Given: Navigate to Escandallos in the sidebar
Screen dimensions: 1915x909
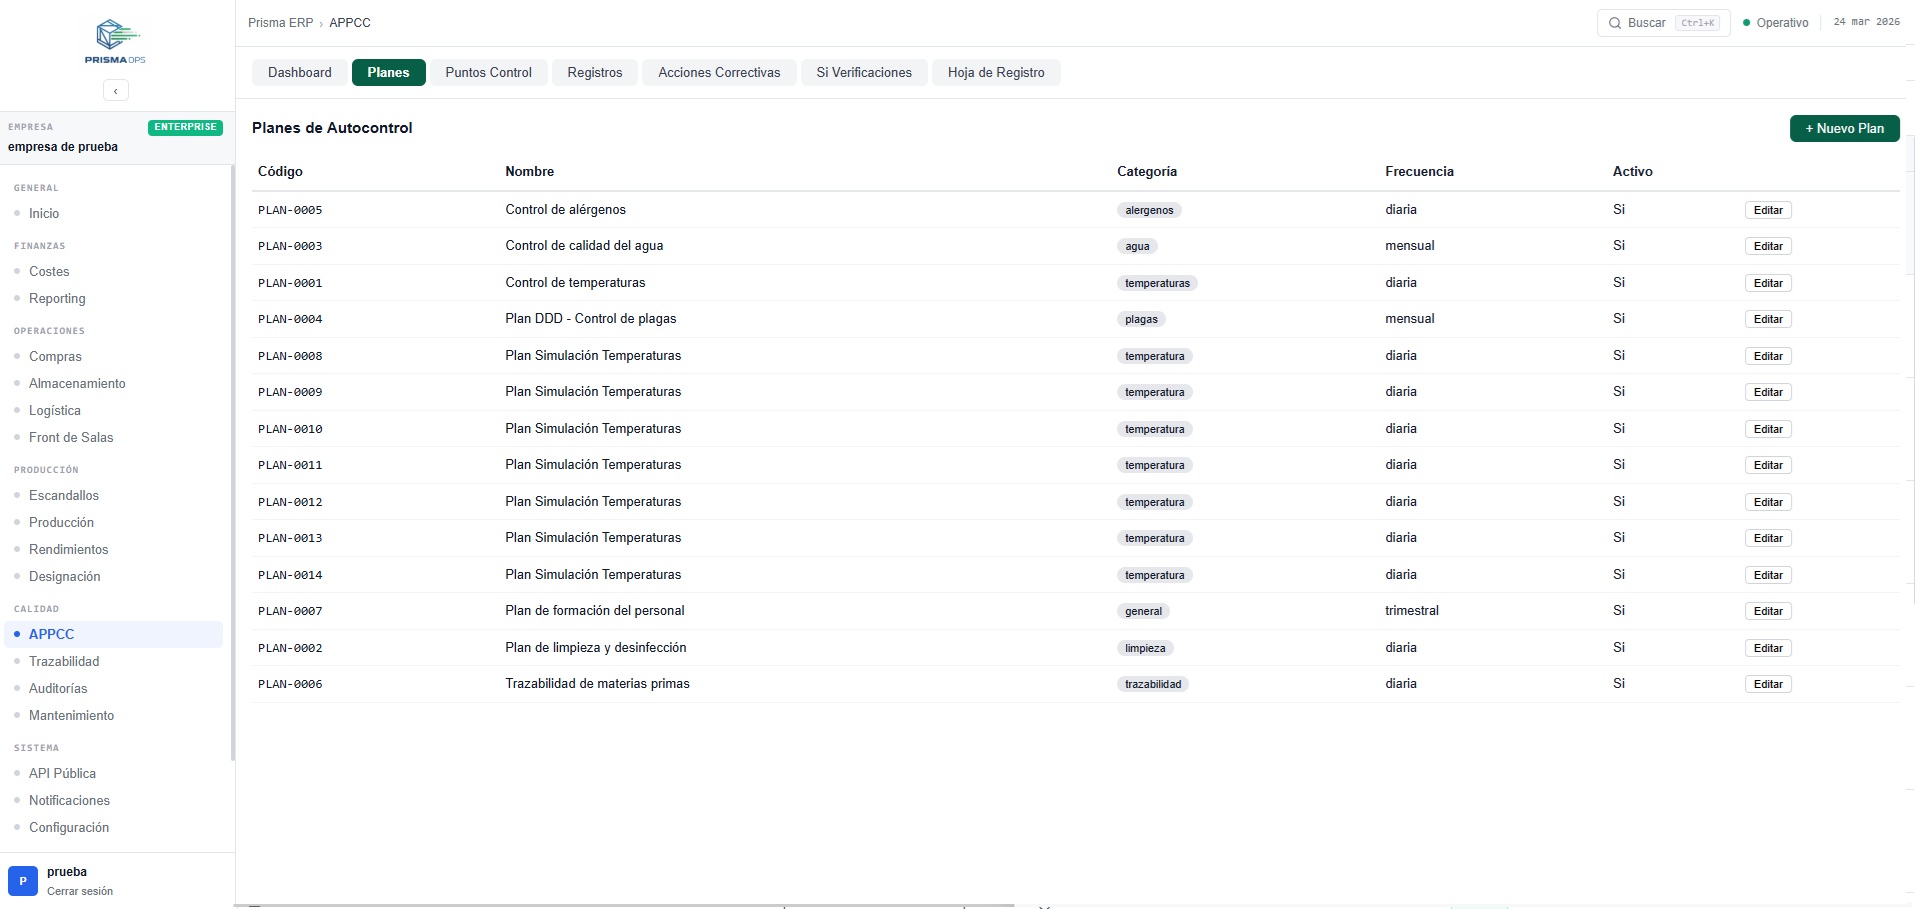Looking at the screenshot, I should [x=64, y=495].
